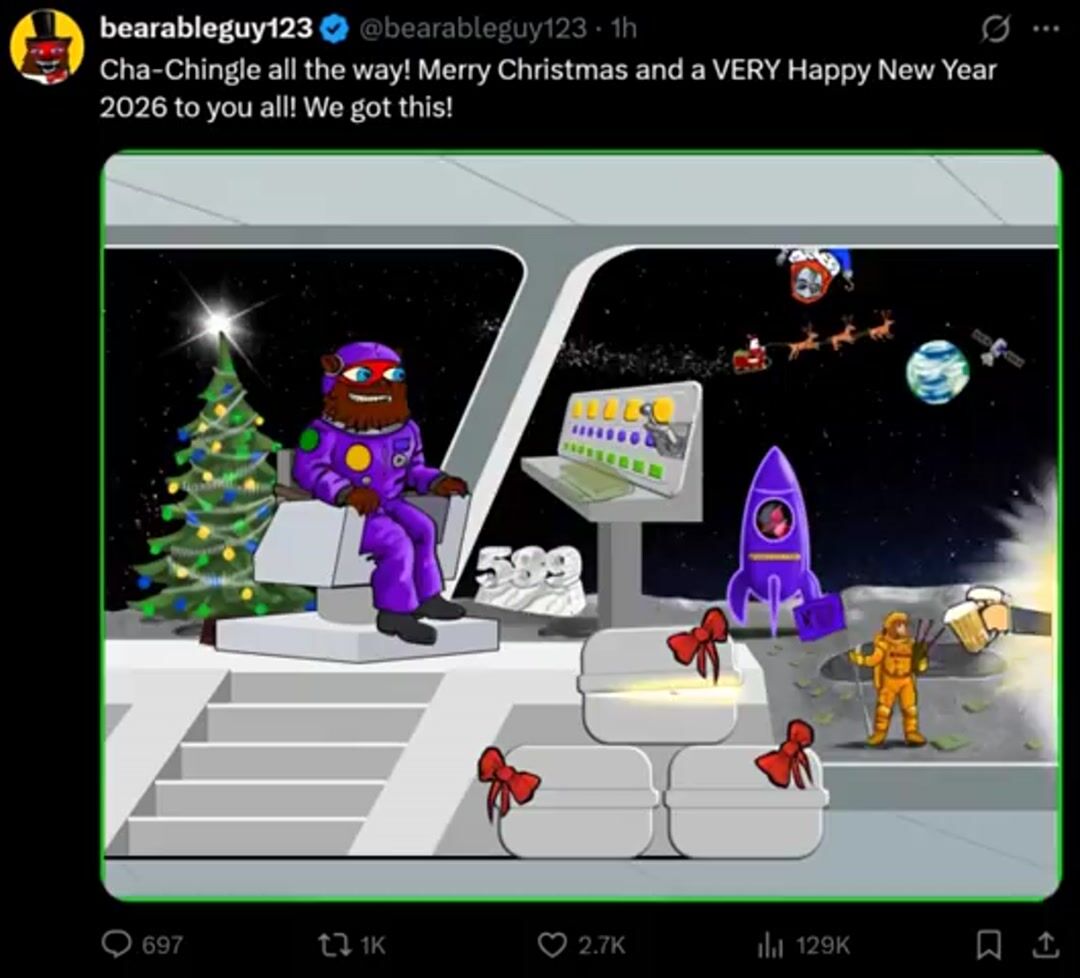Image resolution: width=1080 pixels, height=978 pixels.
Task: Open the share icon menu
Action: pyautogui.click(x=1044, y=943)
